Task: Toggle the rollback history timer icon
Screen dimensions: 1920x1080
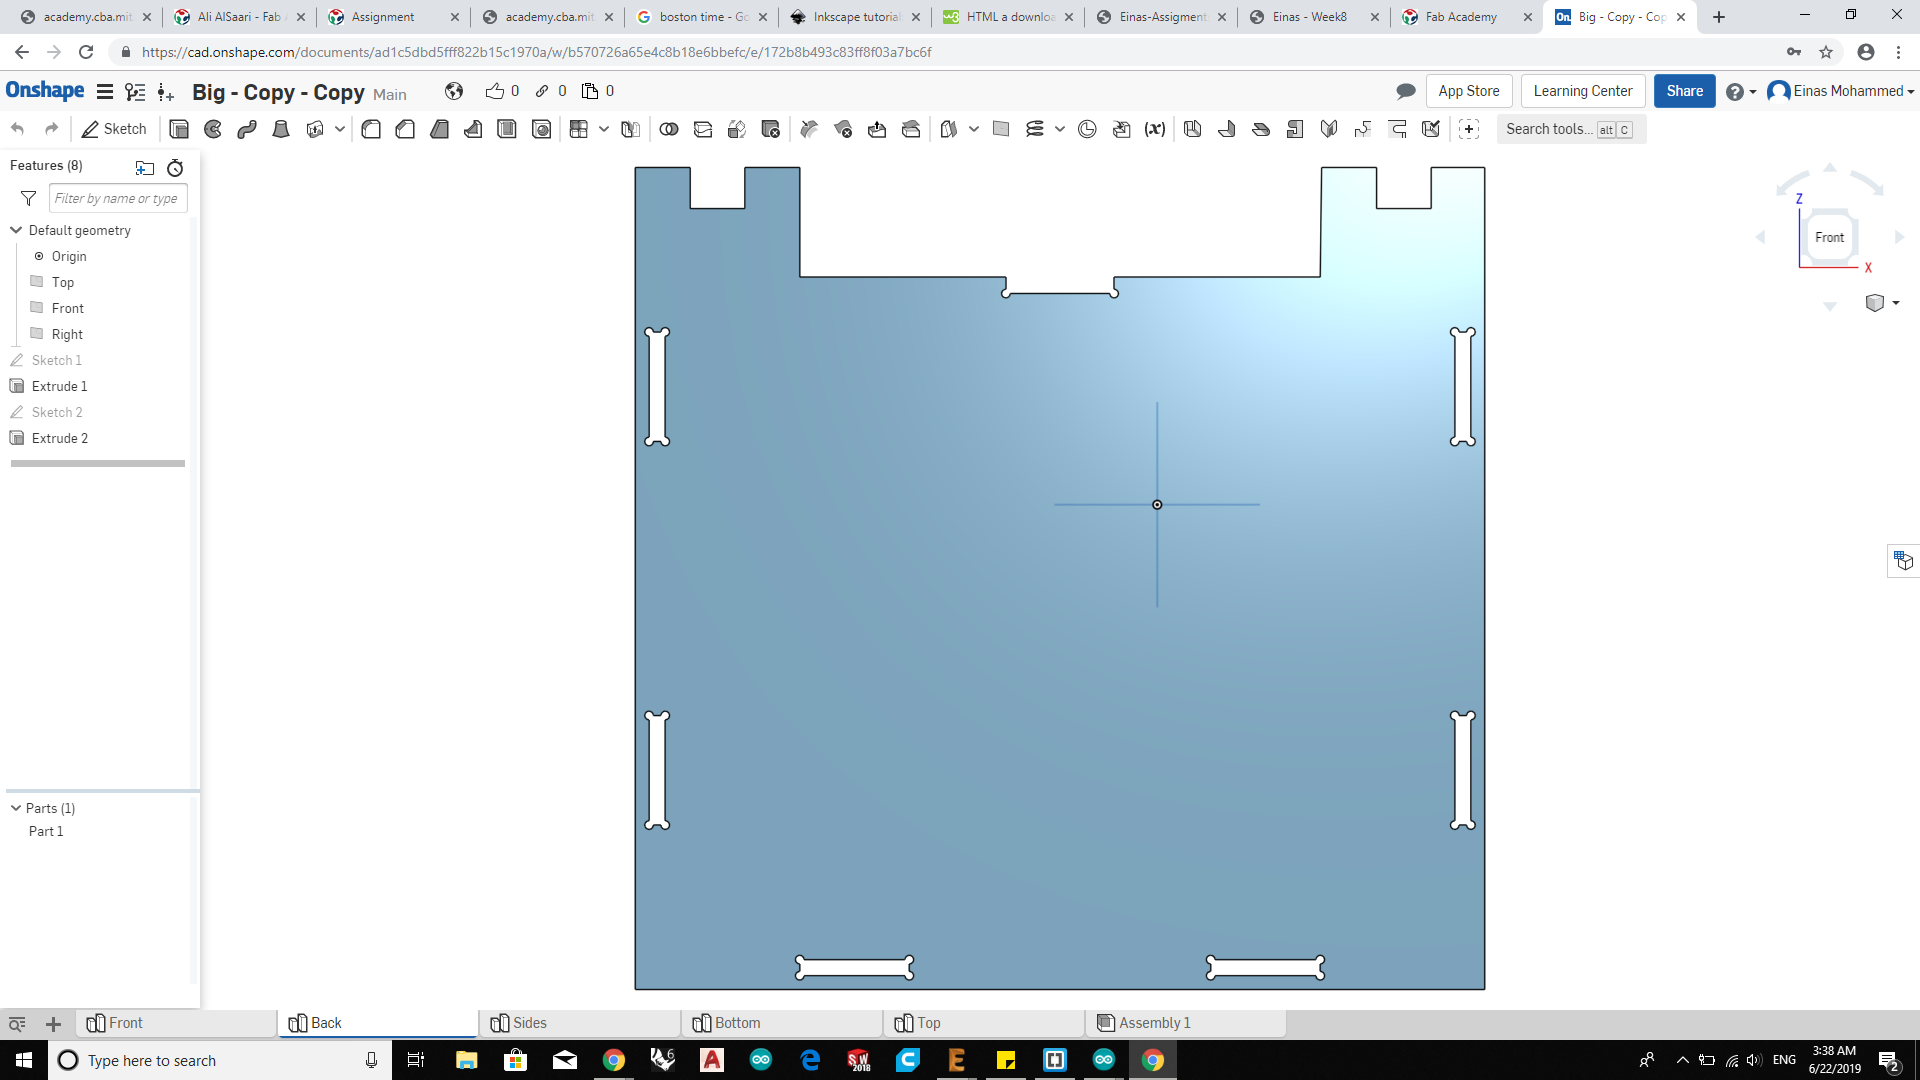Action: click(x=175, y=168)
